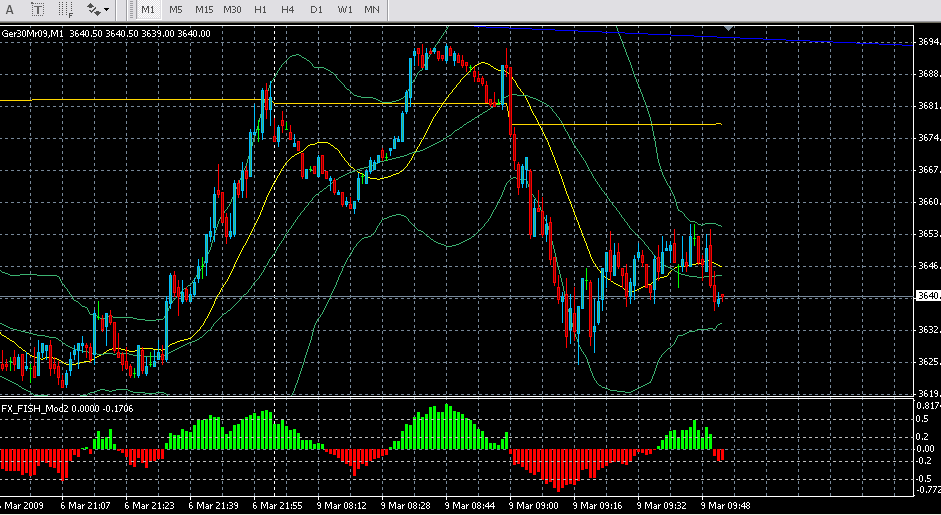The image size is (941, 515).
Task: Select the Text Label tool
Action: tap(37, 9)
